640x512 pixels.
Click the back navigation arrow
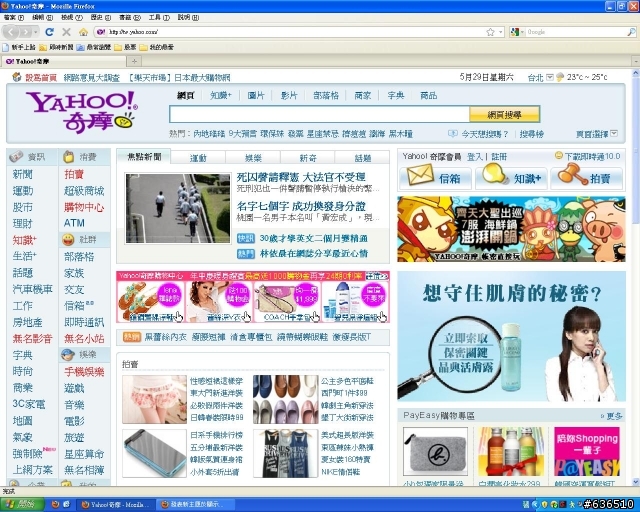click(11, 32)
